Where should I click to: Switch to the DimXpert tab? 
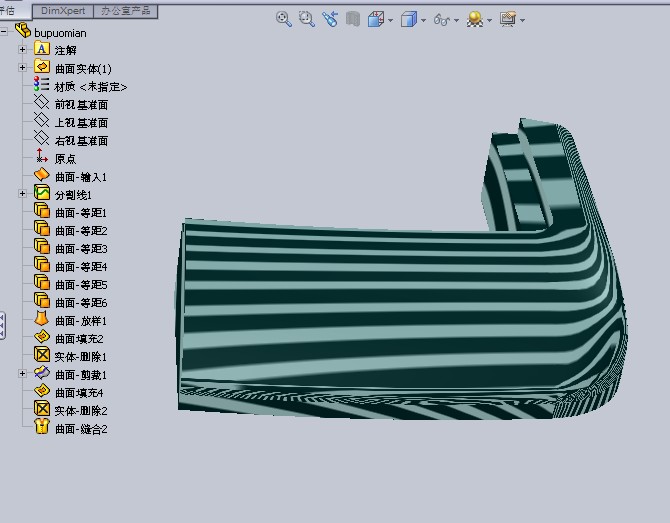[63, 11]
